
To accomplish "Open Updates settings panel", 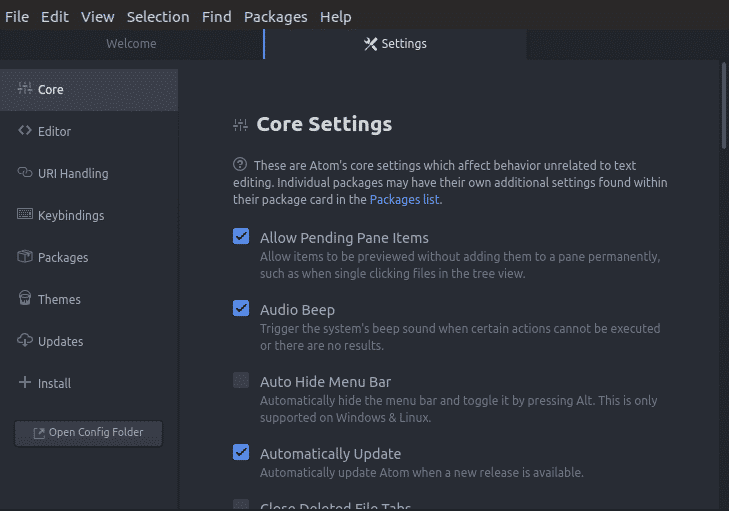I will tap(89, 341).
